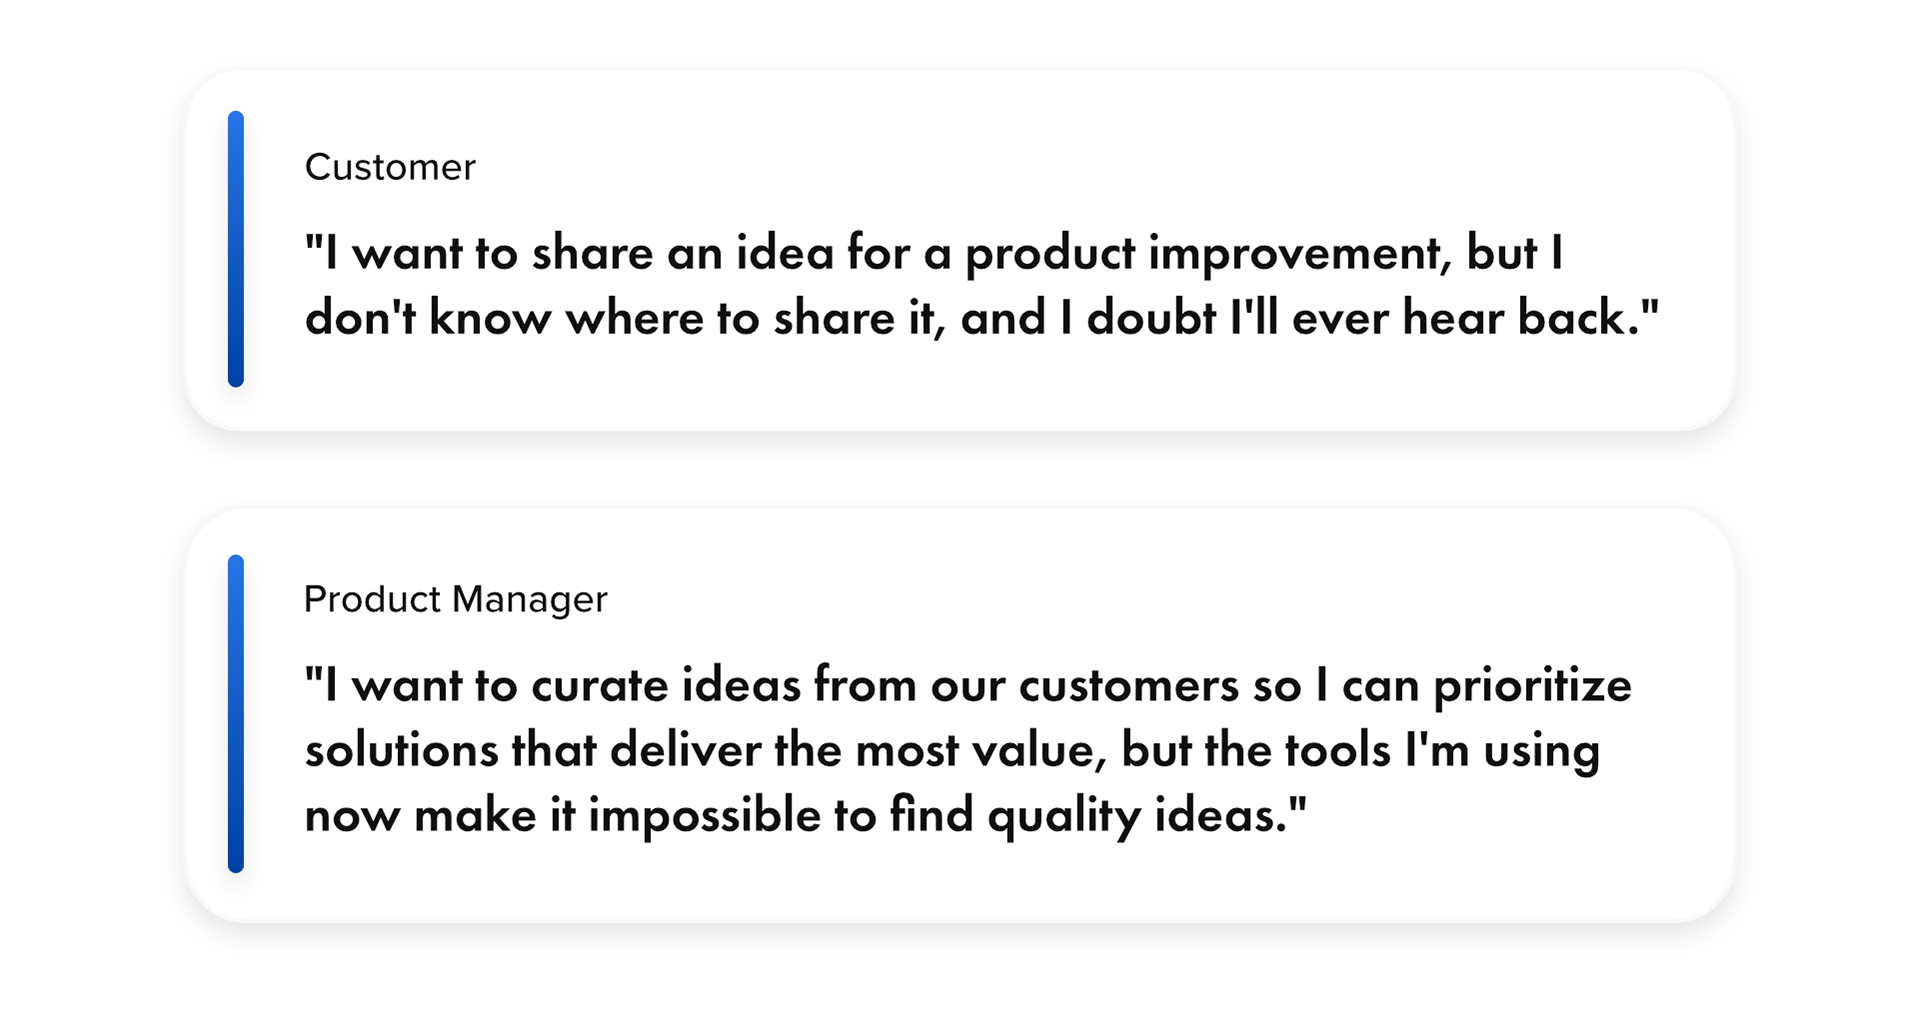
Task: Select the Product Manager quote card
Action: point(960,715)
